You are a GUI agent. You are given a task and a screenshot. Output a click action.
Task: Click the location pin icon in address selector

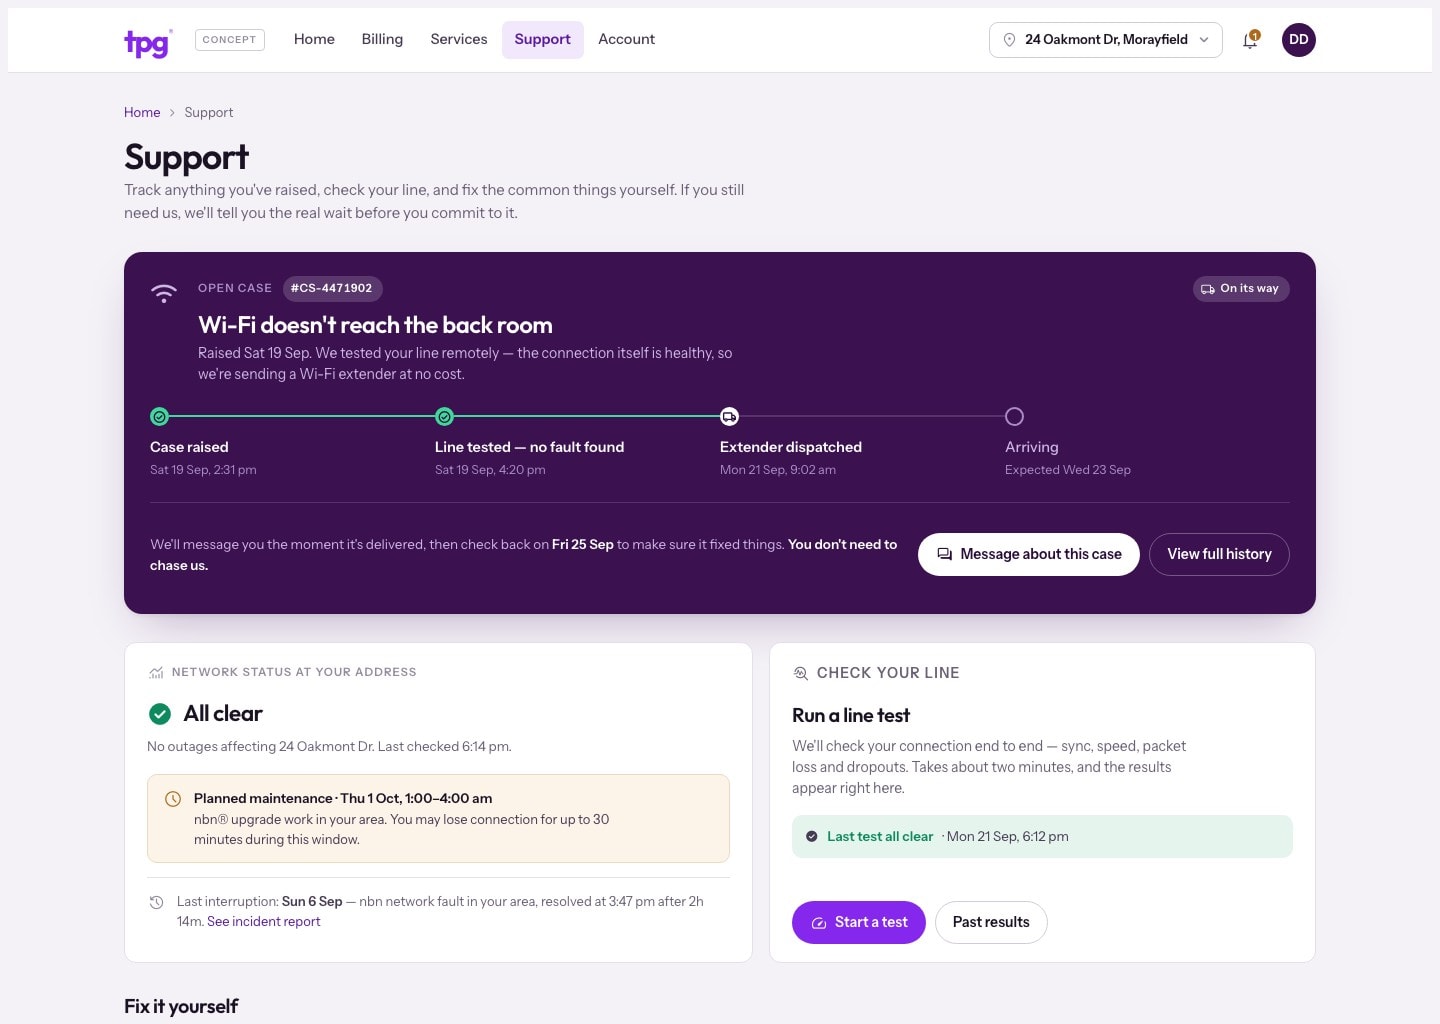coord(1009,40)
